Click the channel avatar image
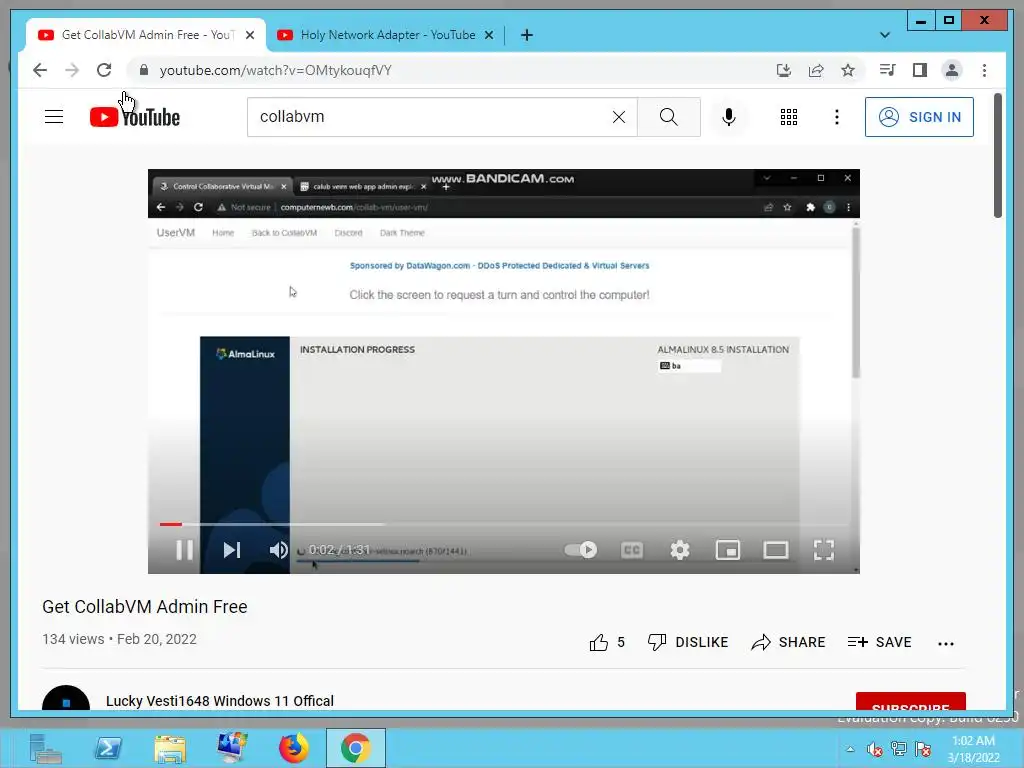Viewport: 1024px width, 768px height. coord(66,698)
